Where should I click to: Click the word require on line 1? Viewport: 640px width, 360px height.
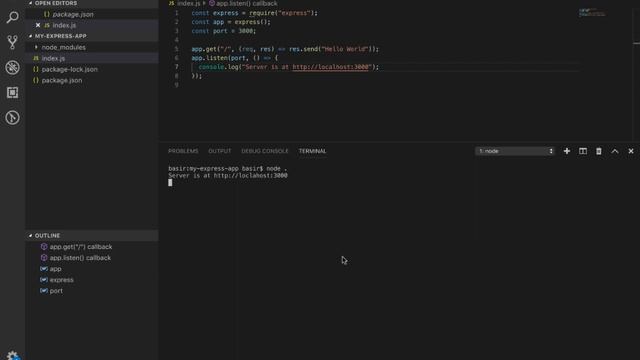[x=262, y=13]
